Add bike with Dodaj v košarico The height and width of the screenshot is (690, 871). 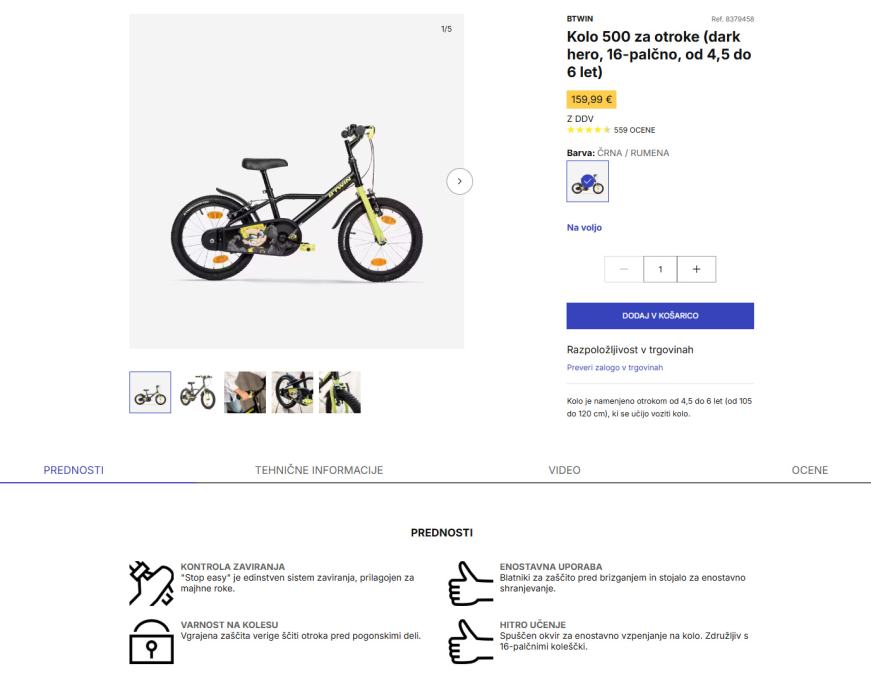pos(660,316)
